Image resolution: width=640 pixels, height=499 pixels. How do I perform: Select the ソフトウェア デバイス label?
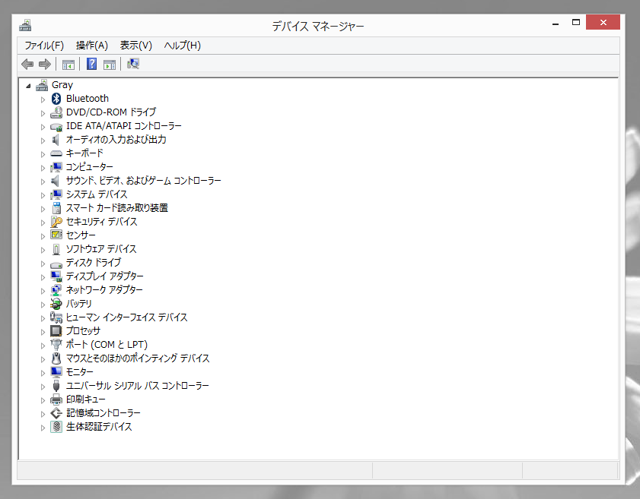click(x=101, y=249)
